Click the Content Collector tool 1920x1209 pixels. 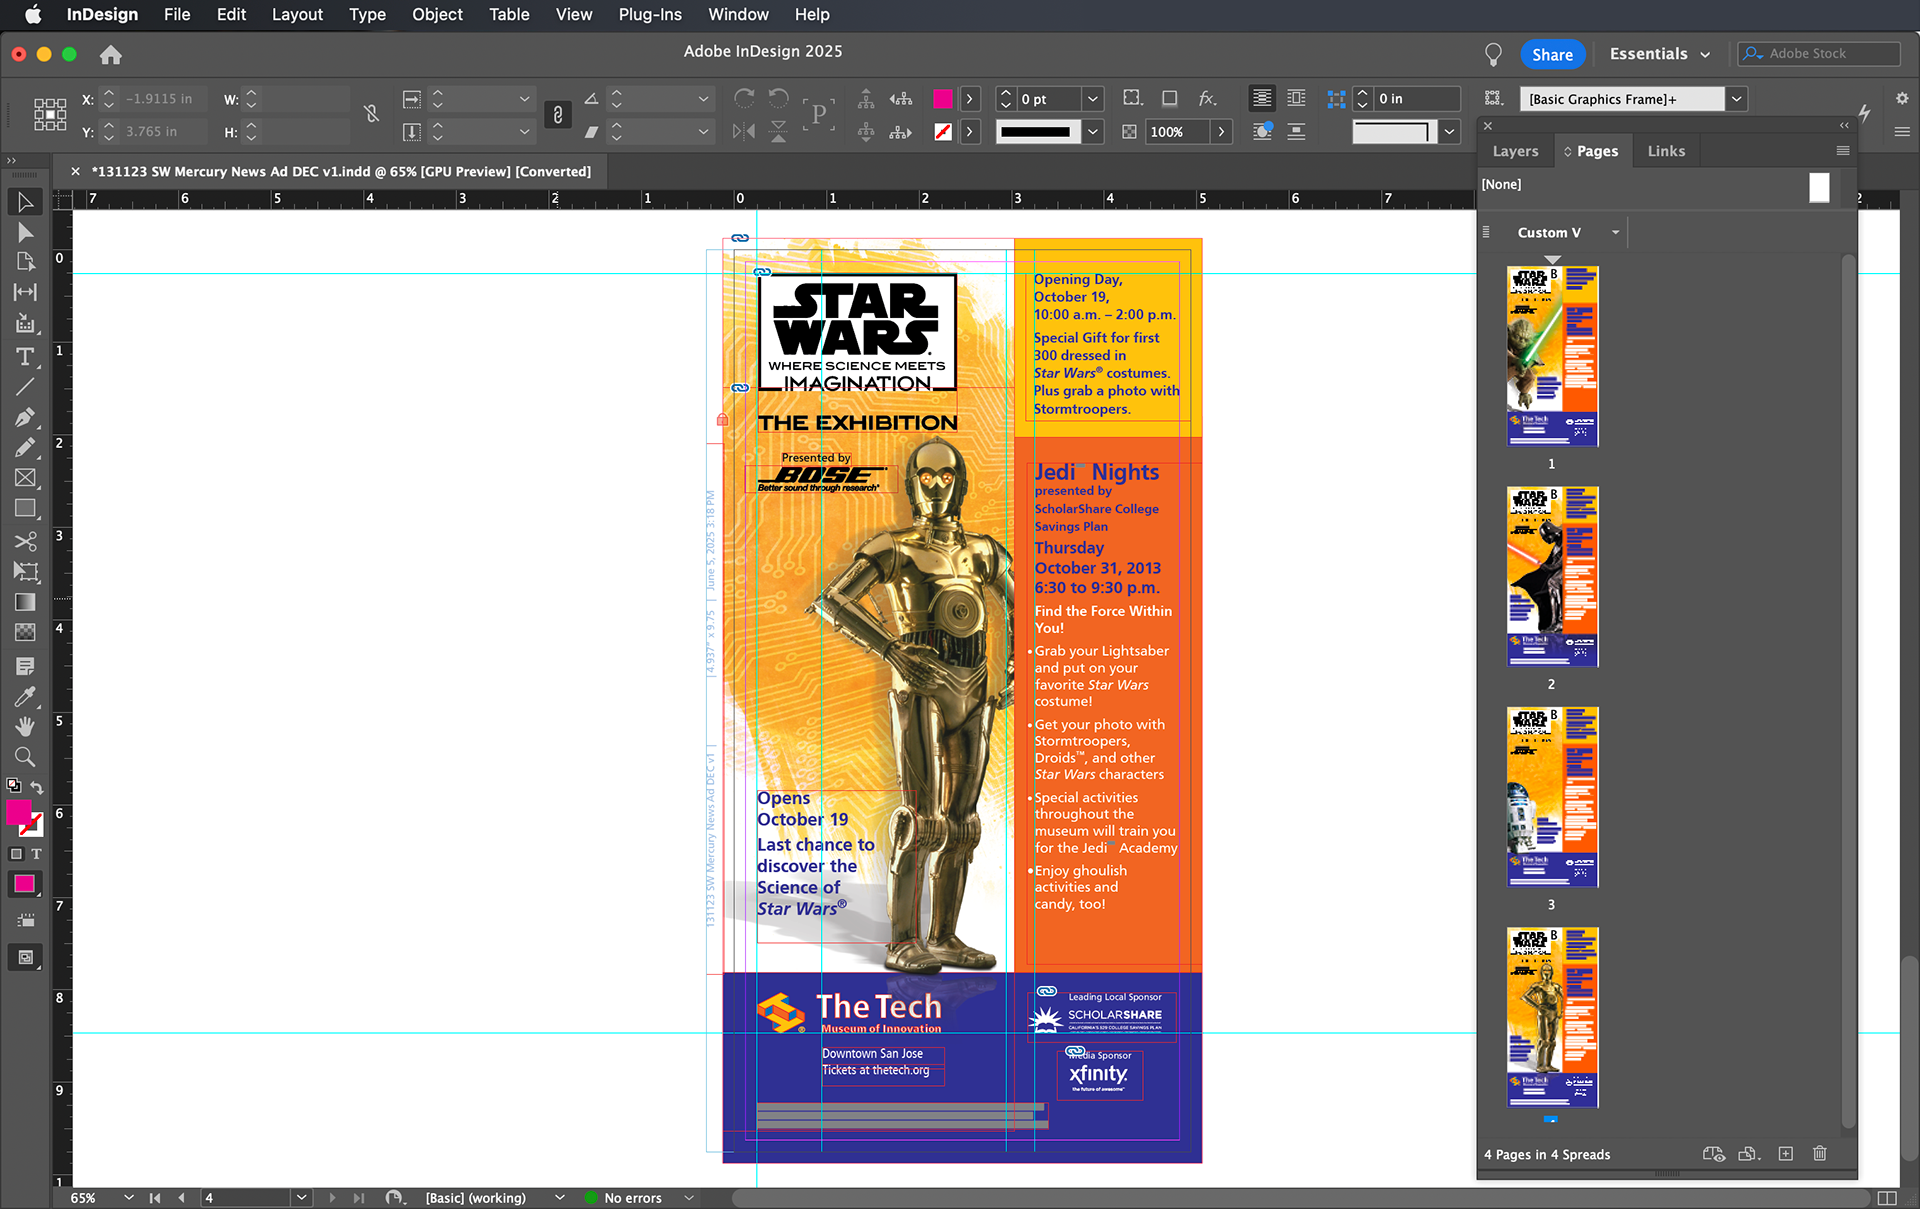(25, 323)
